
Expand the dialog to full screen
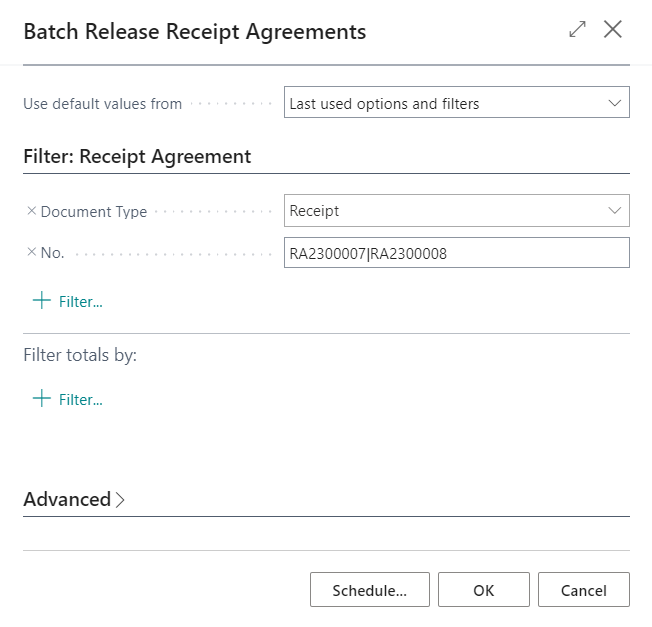[577, 30]
